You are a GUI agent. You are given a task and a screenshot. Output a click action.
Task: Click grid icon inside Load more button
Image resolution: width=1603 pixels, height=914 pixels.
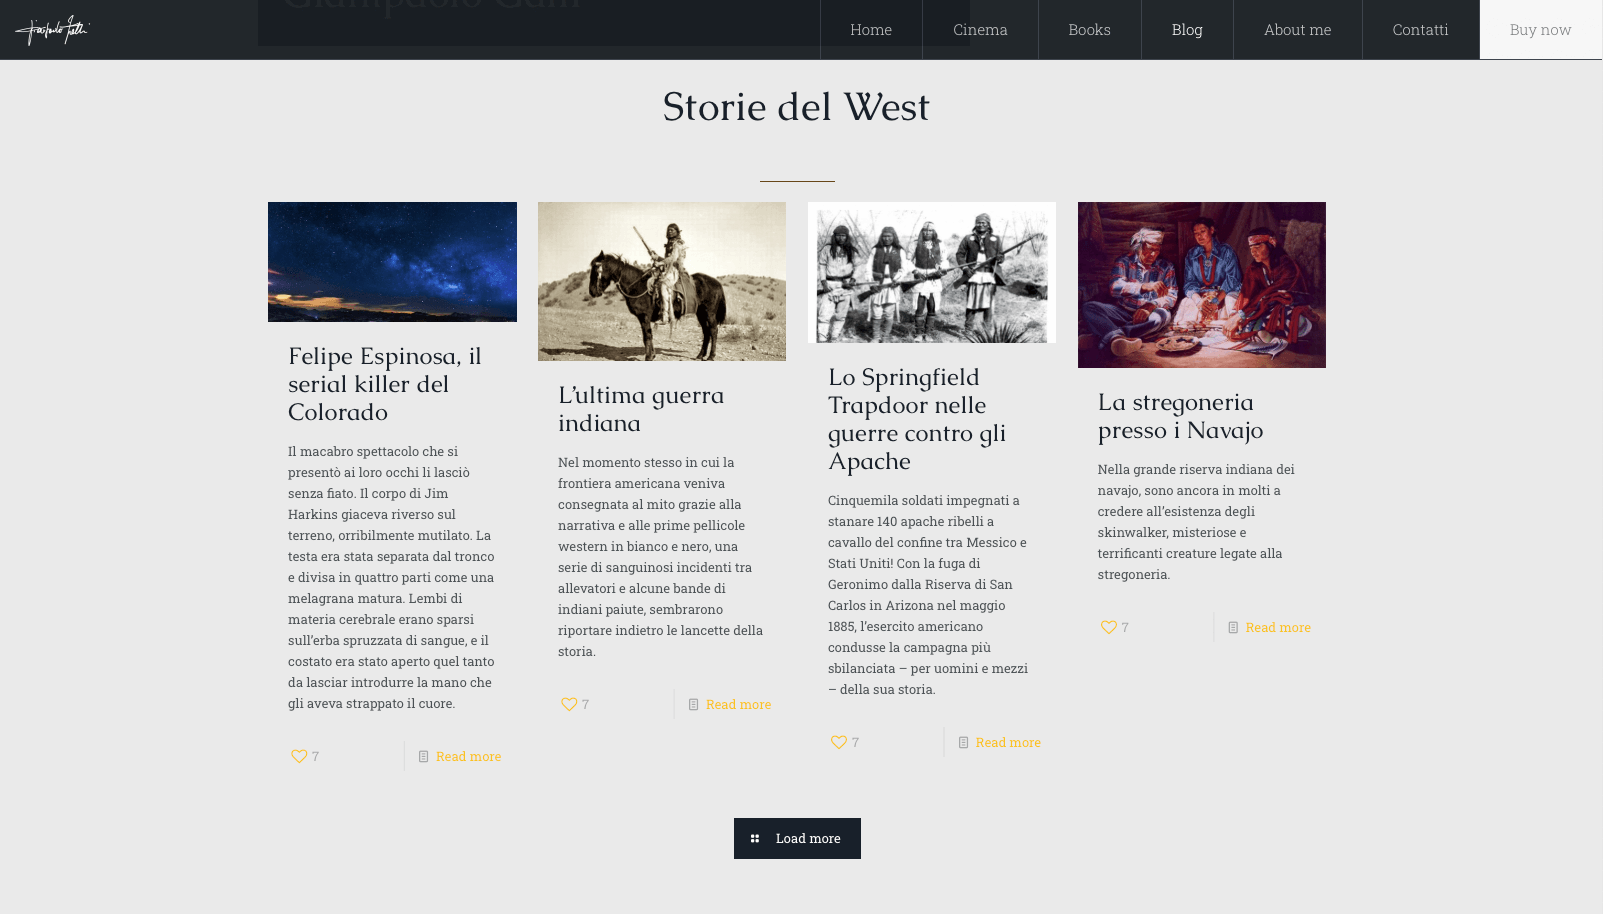[x=755, y=839]
